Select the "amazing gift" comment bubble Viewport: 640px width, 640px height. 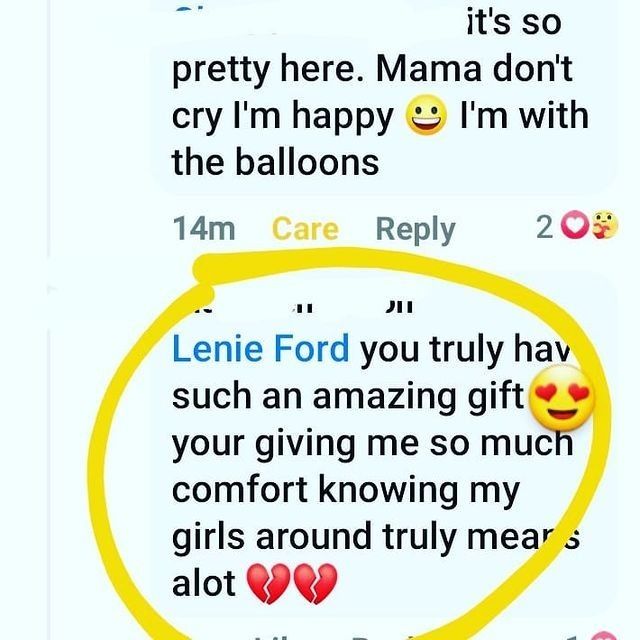coord(384,449)
